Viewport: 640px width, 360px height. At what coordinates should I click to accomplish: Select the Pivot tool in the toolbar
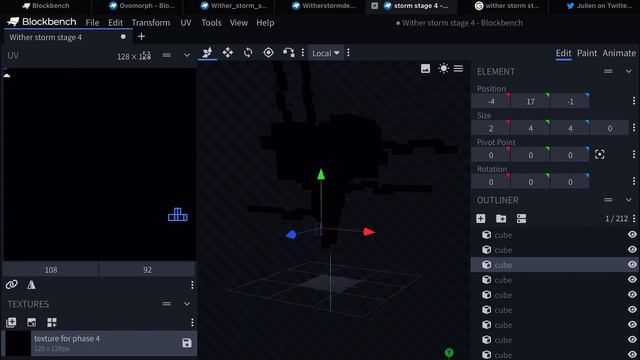click(x=268, y=53)
